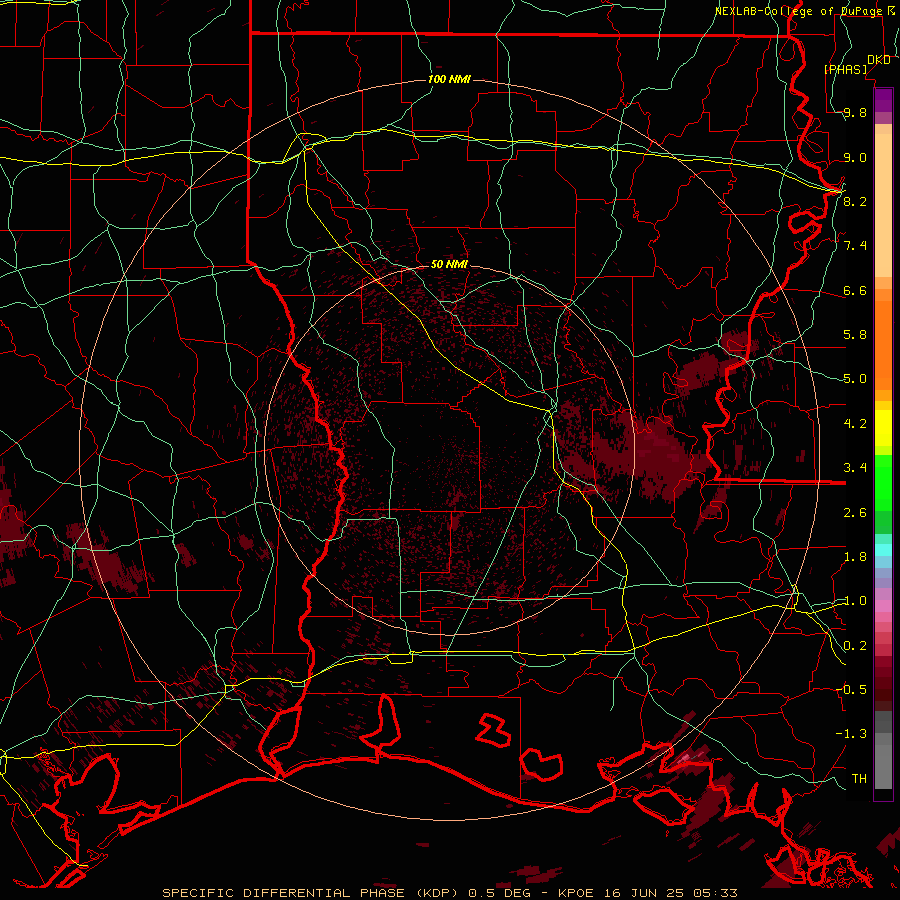Image resolution: width=900 pixels, height=900 pixels.
Task: Select the 1.0 value on the color scale
Action: tap(855, 601)
